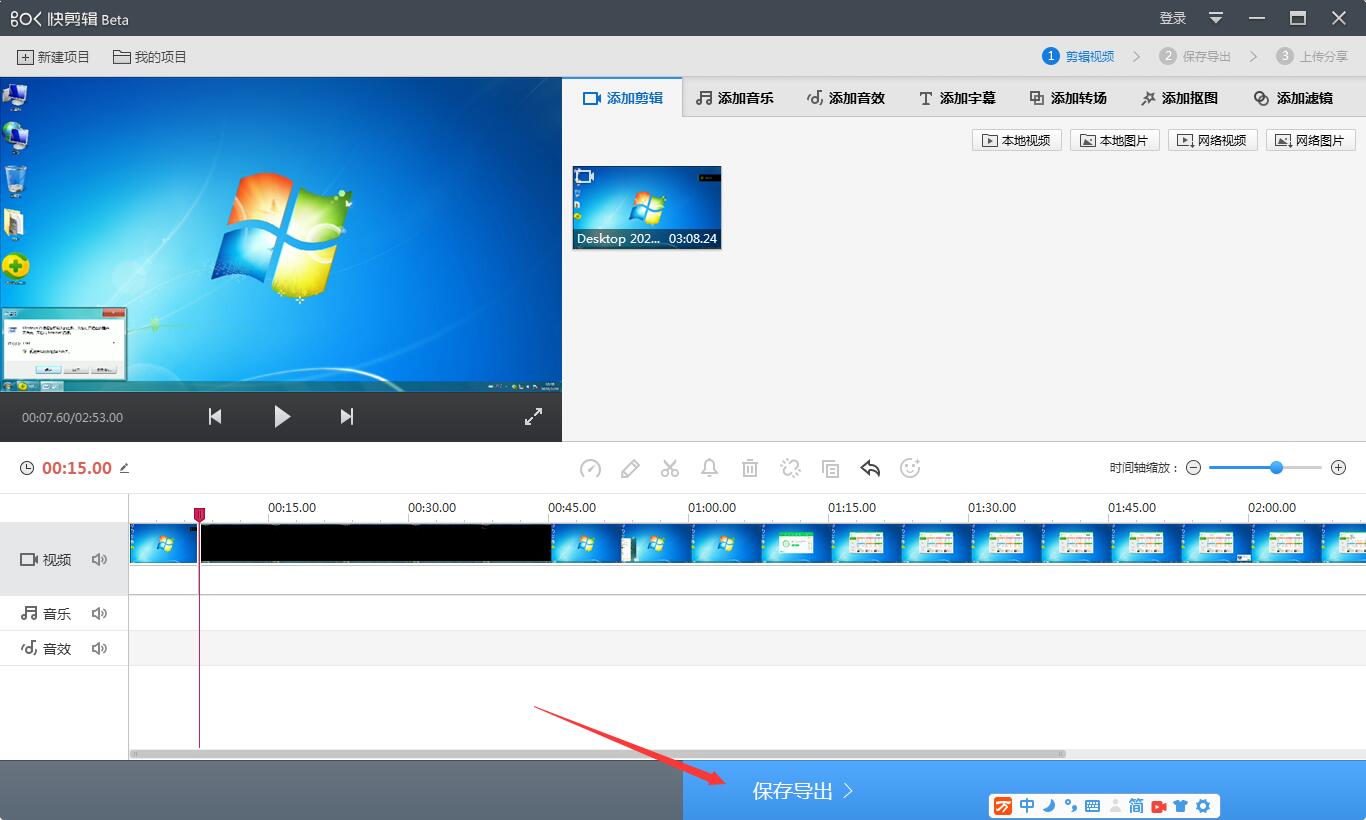1366x820 pixels.
Task: Click the IME user account icon
Action: (1114, 806)
